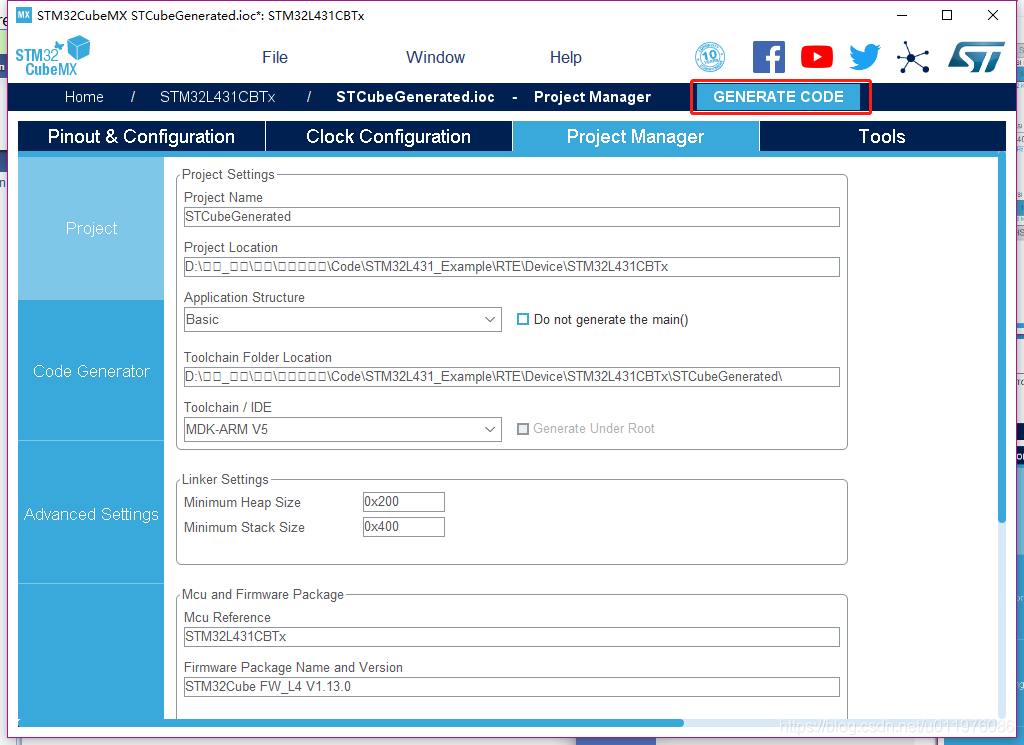This screenshot has height=745, width=1024.
Task: Click the ST community network icon
Action: 913,57
